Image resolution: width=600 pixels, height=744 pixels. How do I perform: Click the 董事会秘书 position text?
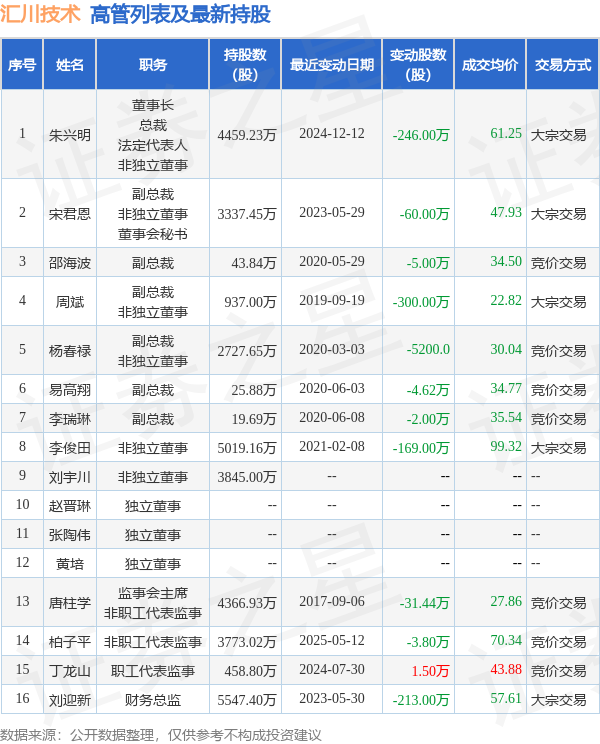153,234
